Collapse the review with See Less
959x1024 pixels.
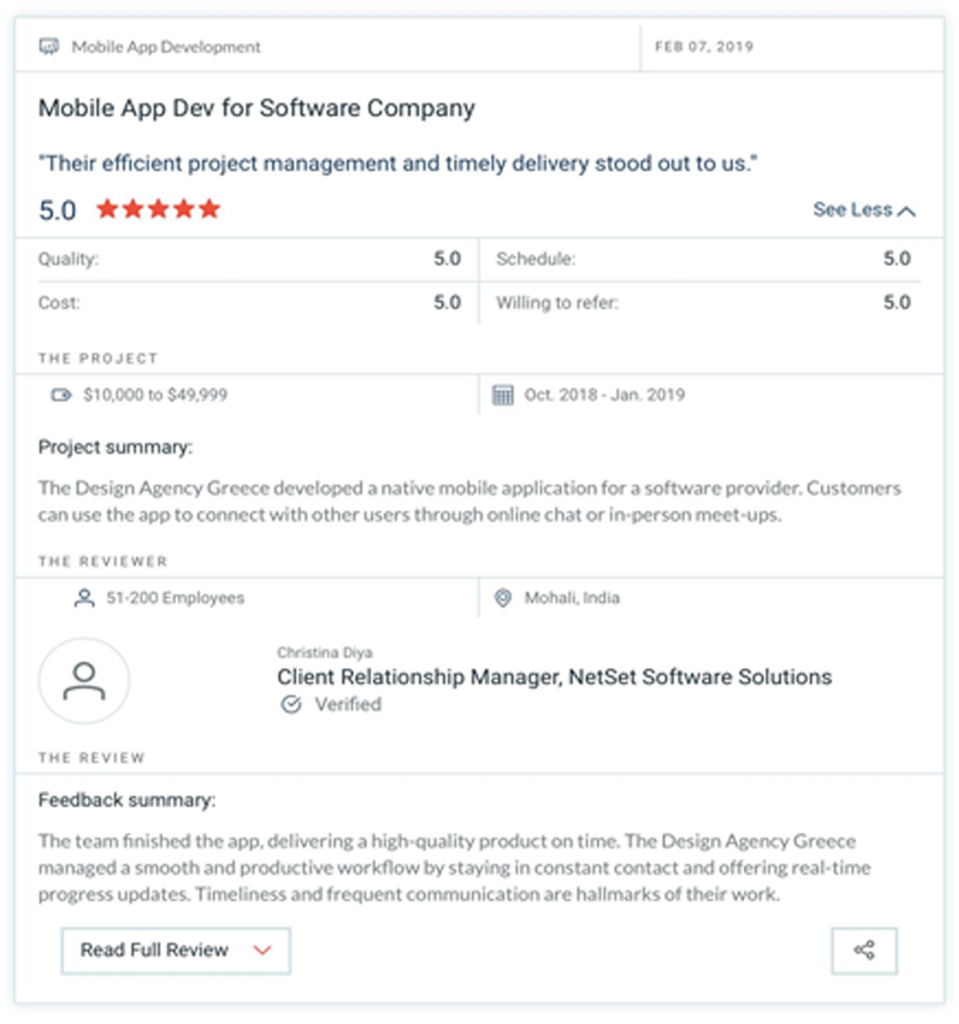[864, 210]
